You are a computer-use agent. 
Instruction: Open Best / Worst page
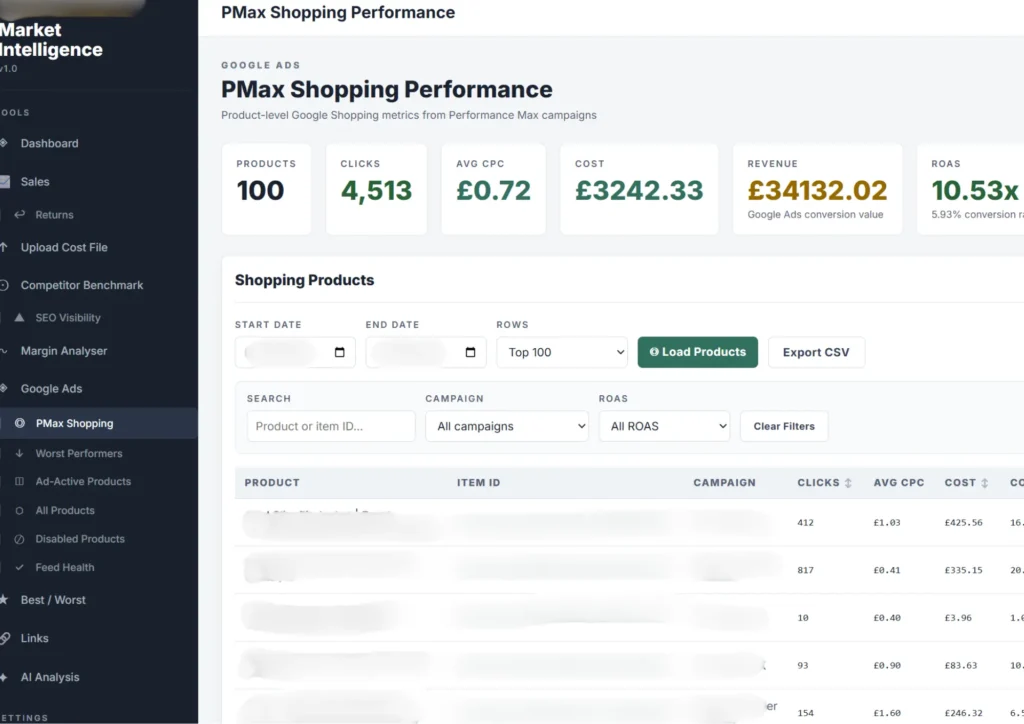(x=53, y=600)
